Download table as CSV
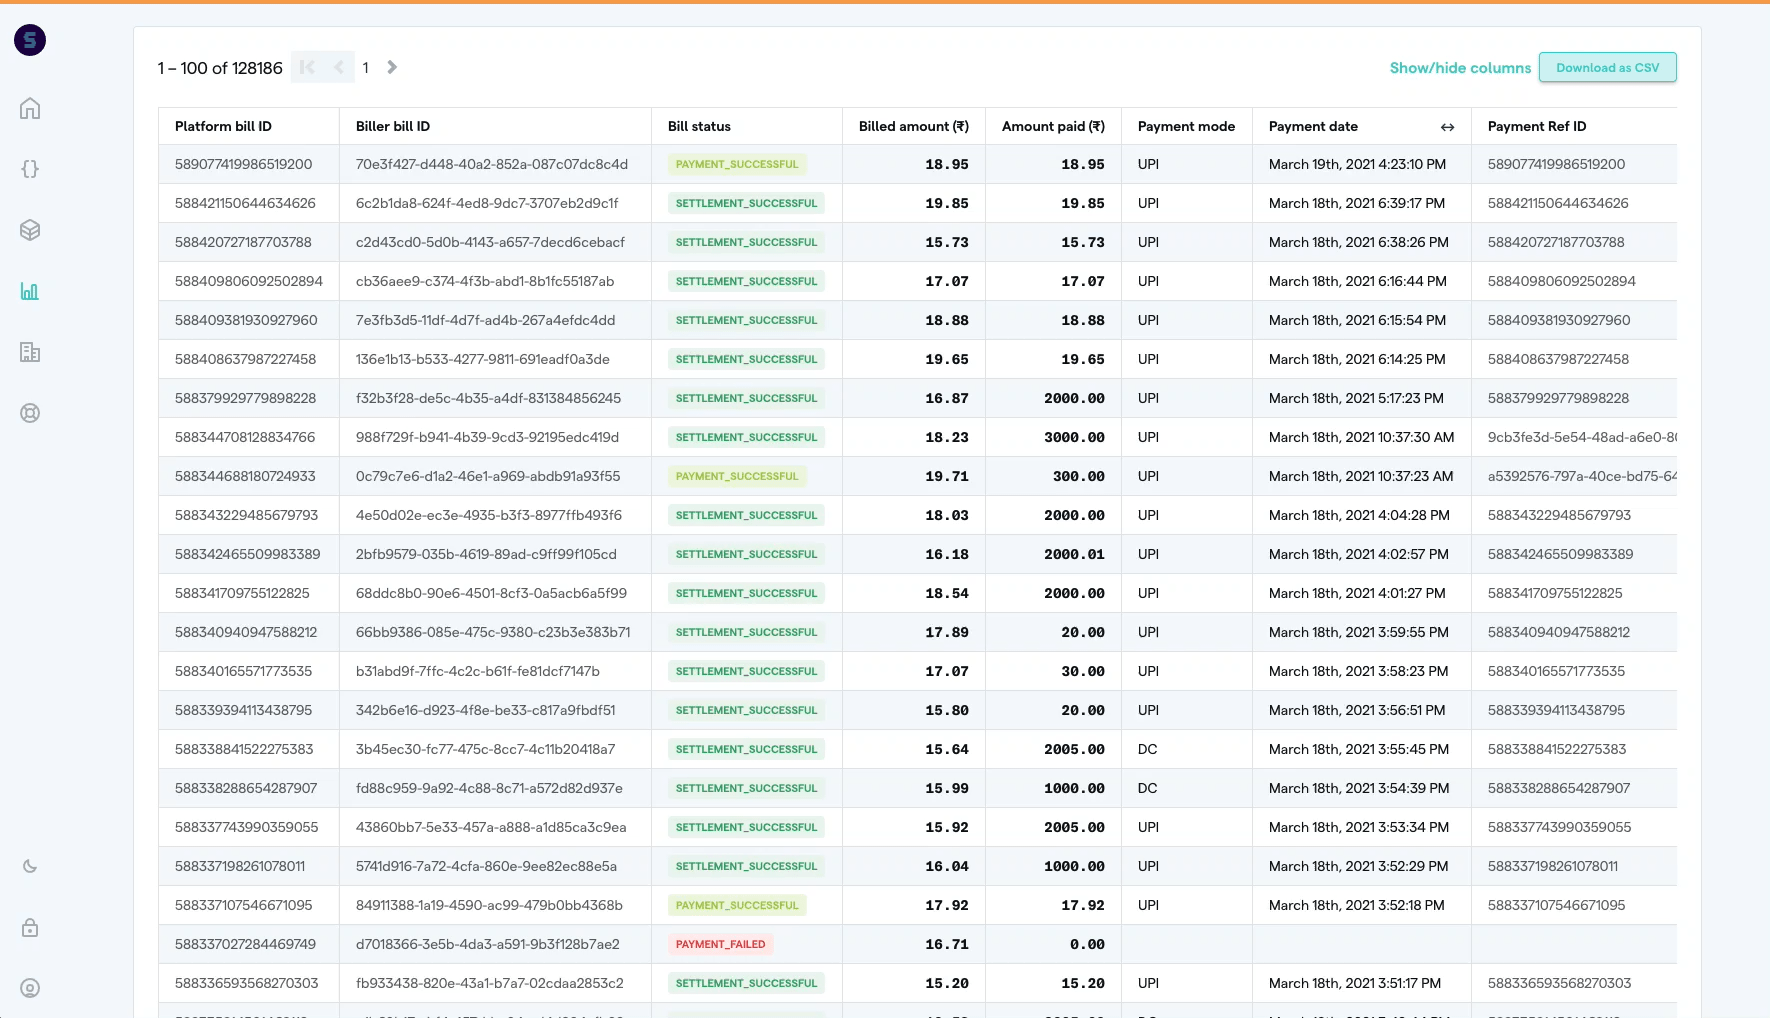 pos(1608,67)
